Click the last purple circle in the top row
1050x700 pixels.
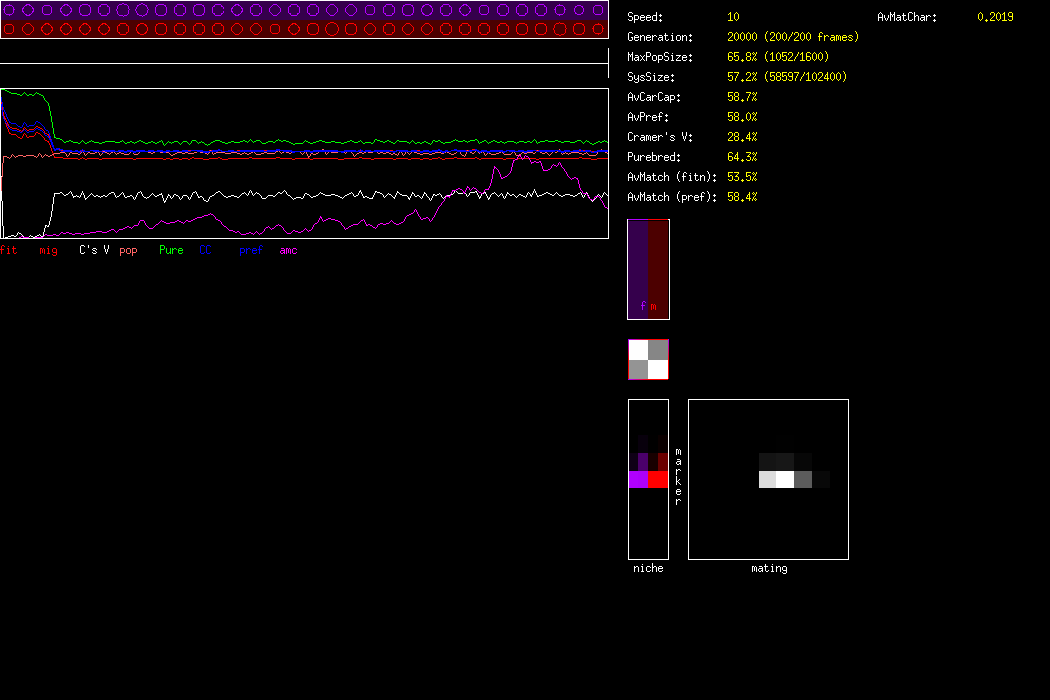point(598,10)
